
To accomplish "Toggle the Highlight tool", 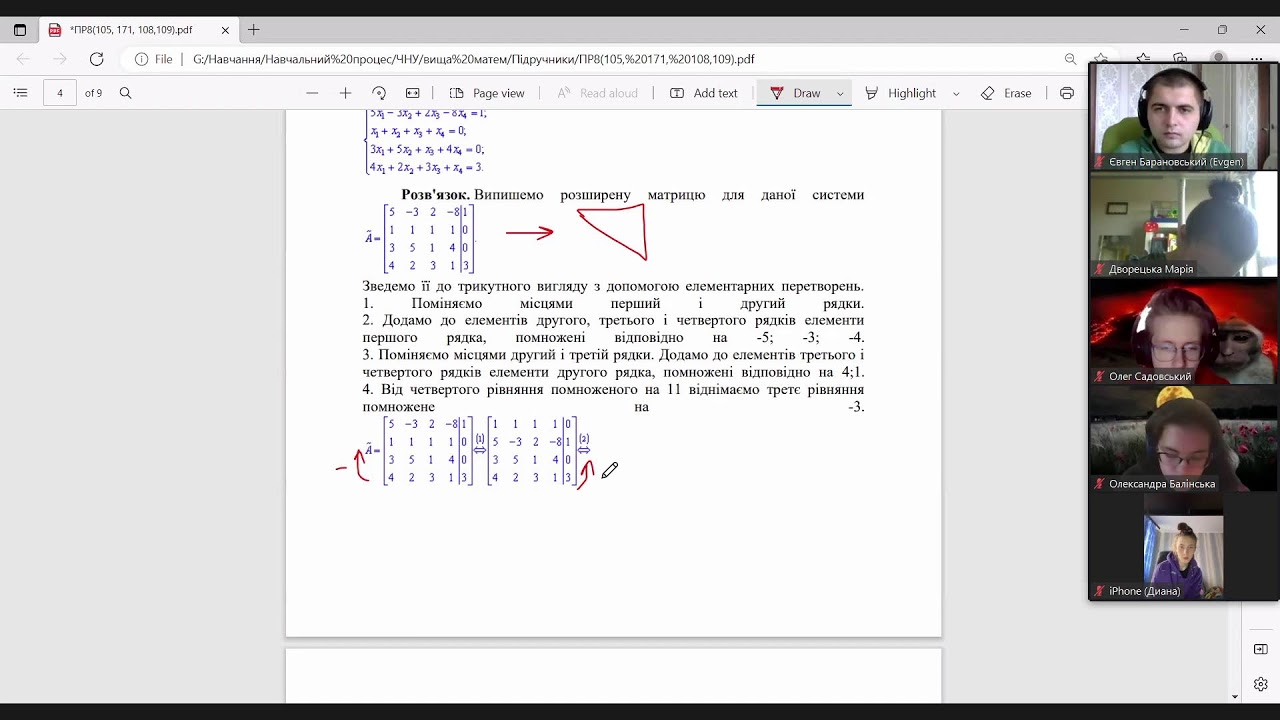I will coord(901,93).
